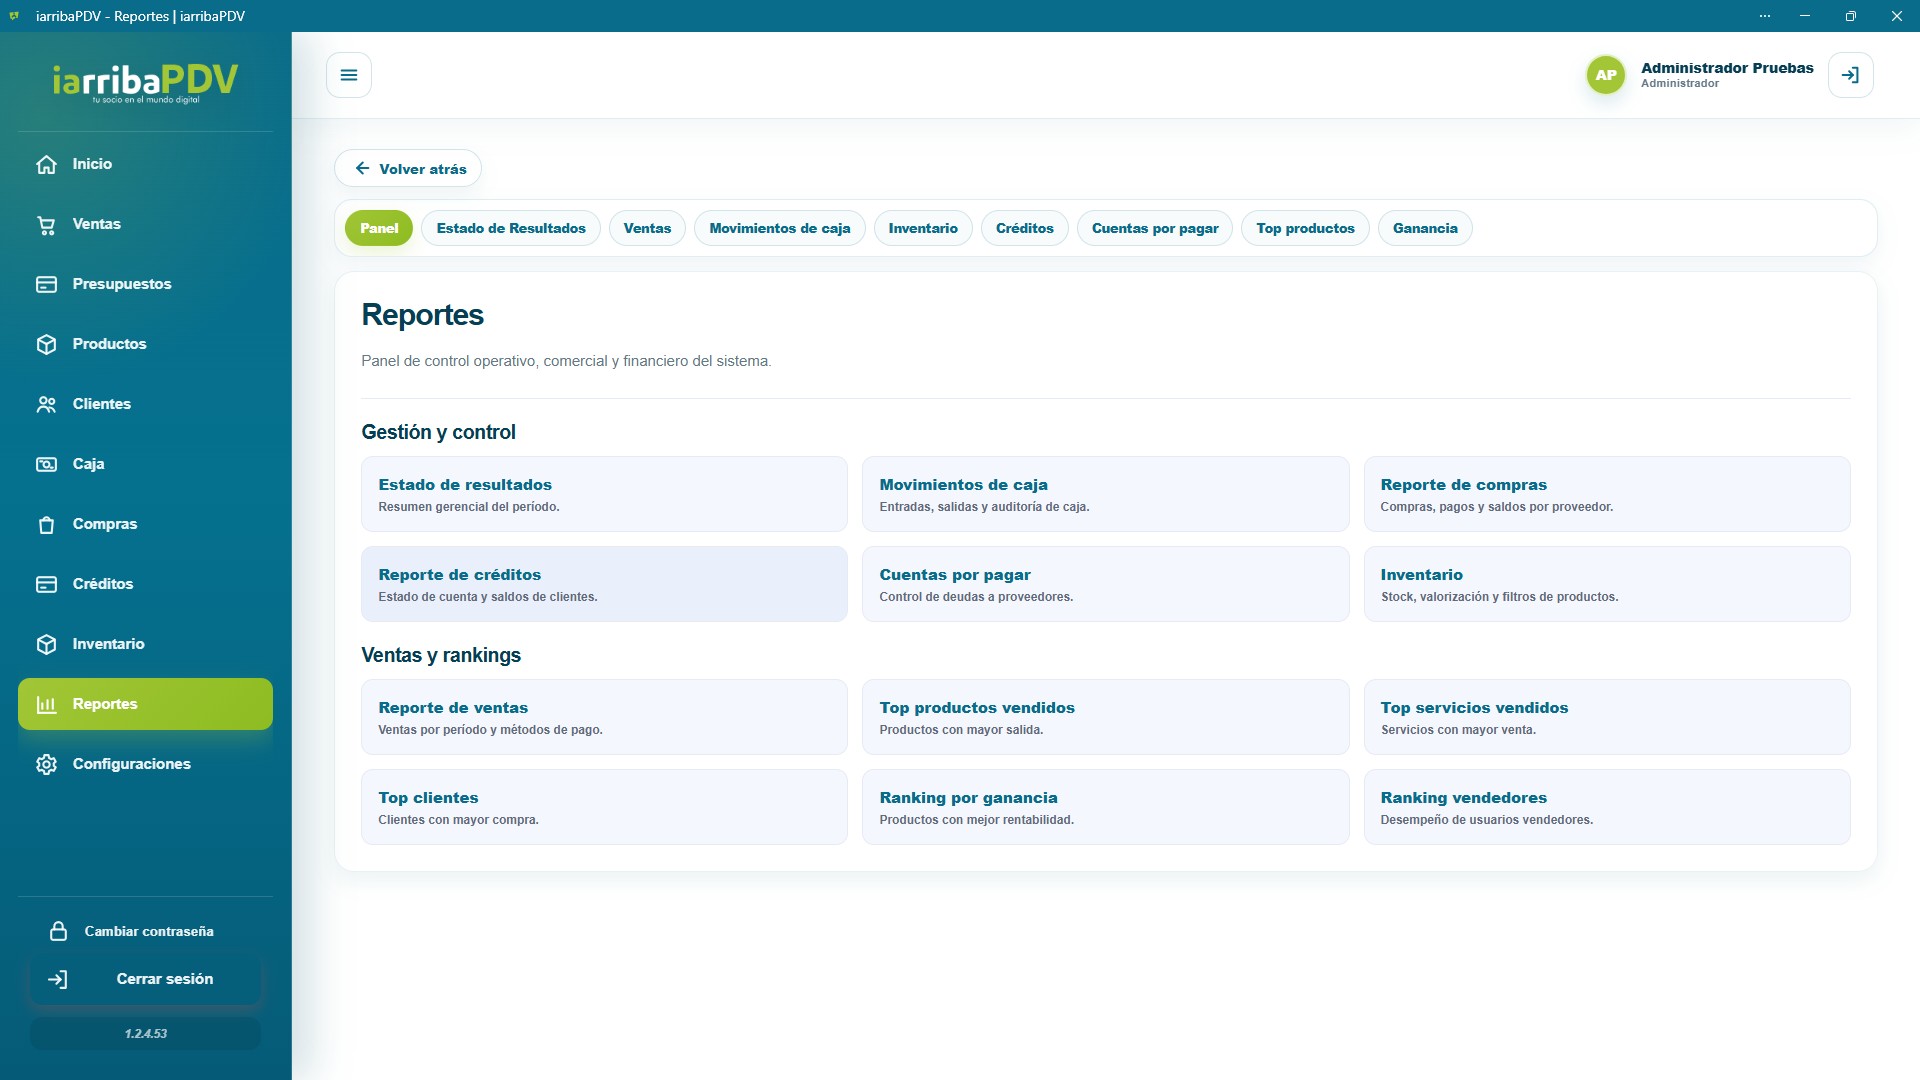Click the Ventas y rankings heading

[441, 655]
